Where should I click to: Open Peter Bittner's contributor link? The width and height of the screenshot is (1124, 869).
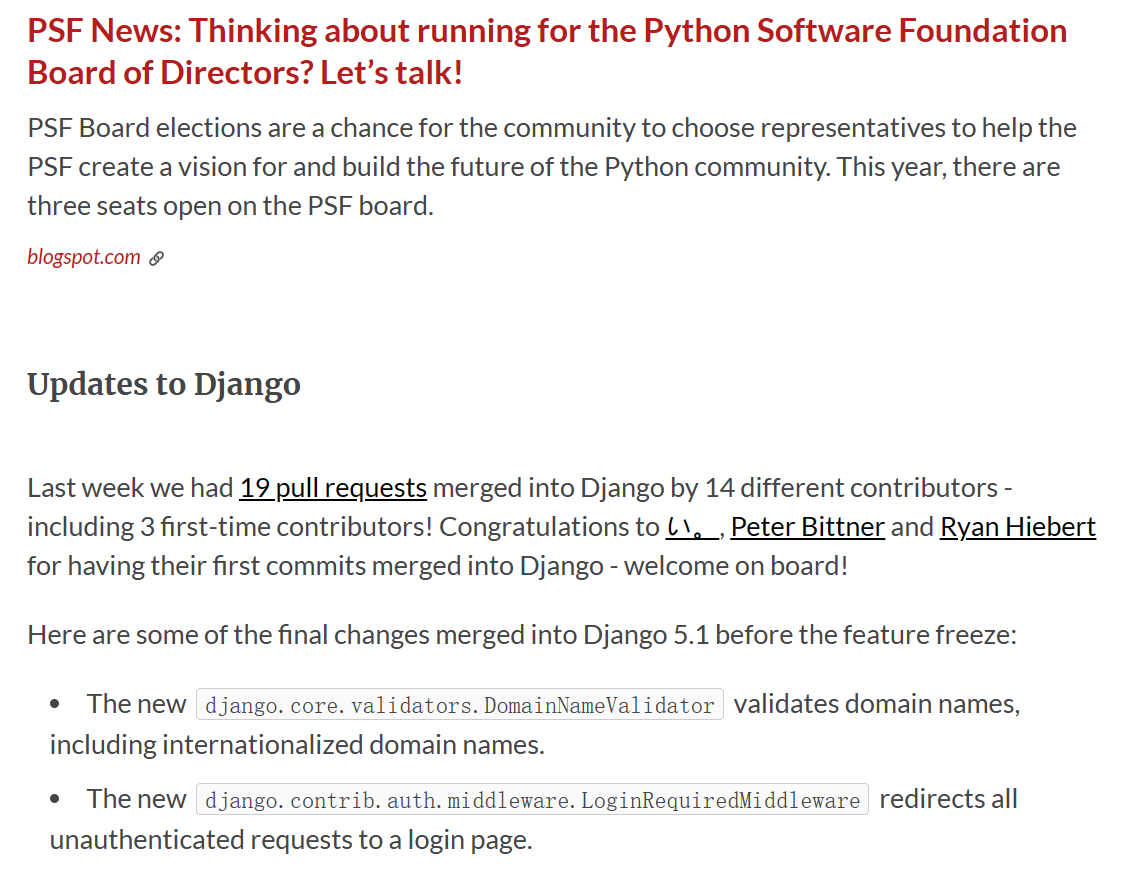(x=807, y=526)
